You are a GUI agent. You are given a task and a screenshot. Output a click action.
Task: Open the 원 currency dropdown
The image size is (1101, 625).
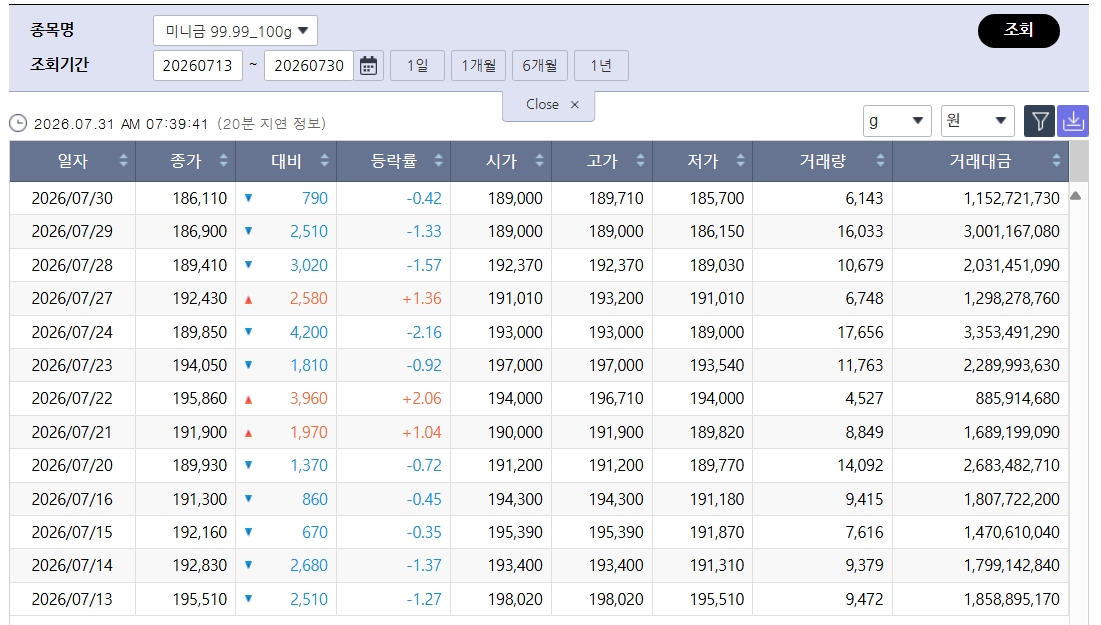(977, 121)
